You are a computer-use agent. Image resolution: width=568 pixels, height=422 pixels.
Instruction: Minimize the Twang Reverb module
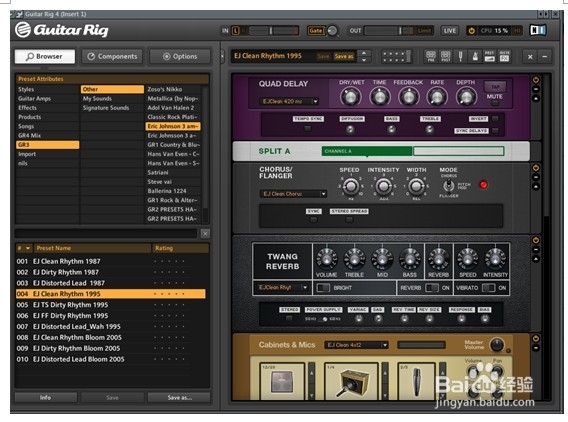[x=536, y=250]
